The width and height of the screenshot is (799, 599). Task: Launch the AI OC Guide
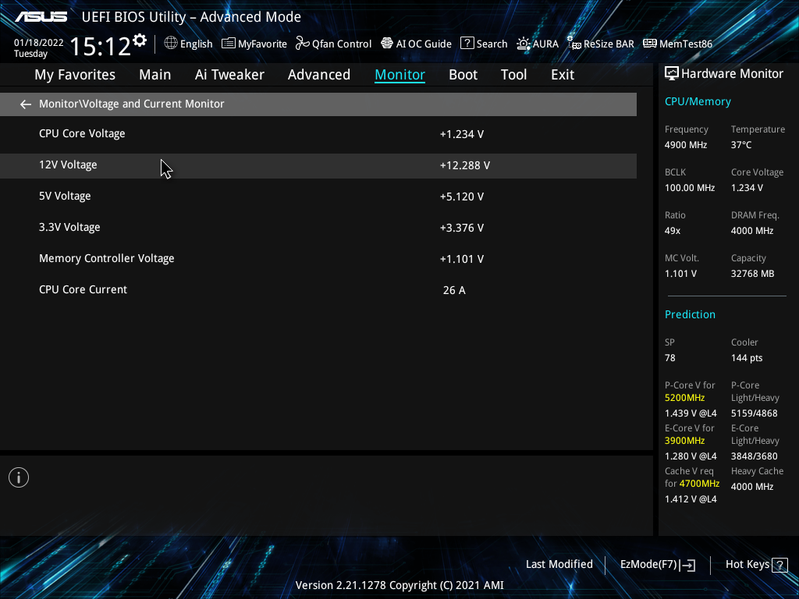(416, 44)
